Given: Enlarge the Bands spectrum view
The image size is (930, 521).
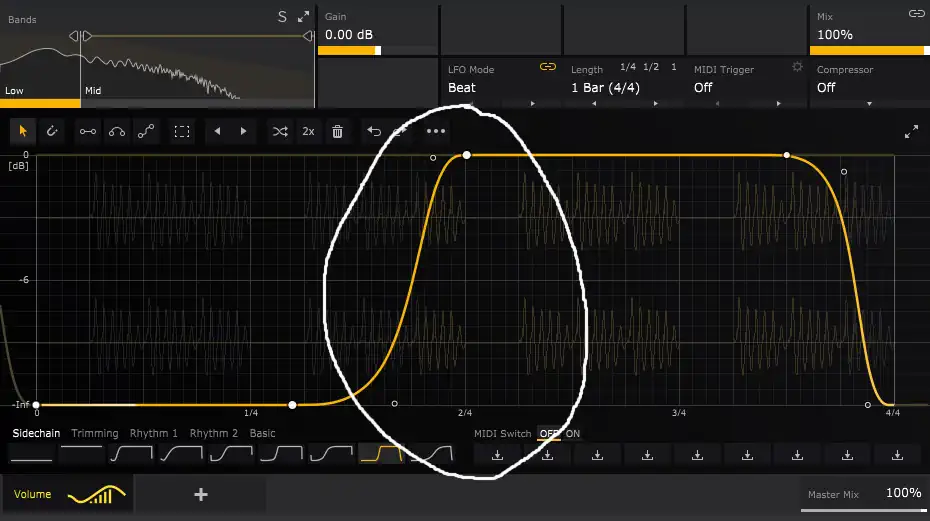Looking at the screenshot, I should tap(304, 17).
